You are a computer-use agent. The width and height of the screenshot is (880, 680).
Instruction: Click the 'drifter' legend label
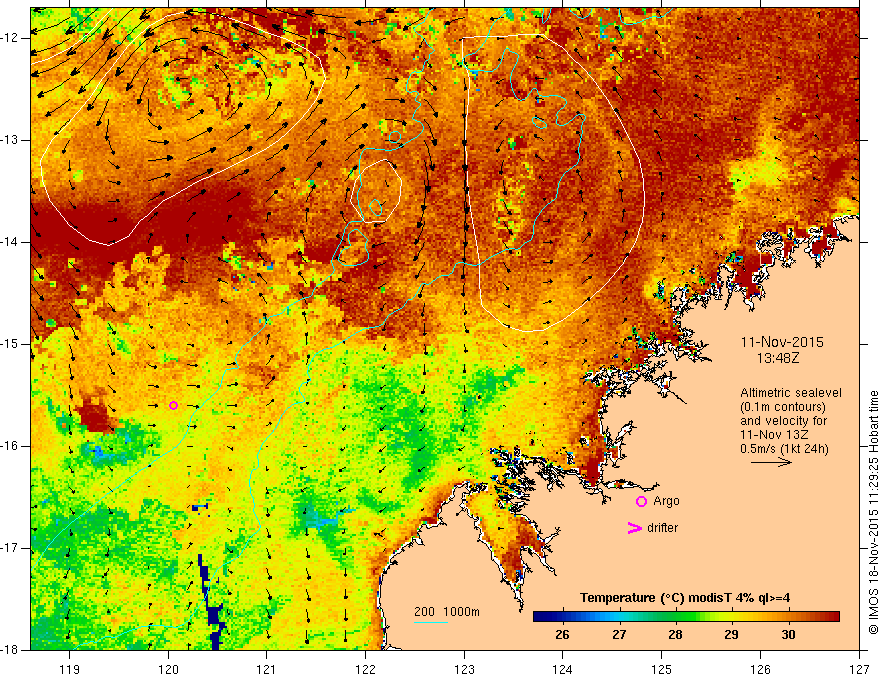pyautogui.click(x=662, y=528)
